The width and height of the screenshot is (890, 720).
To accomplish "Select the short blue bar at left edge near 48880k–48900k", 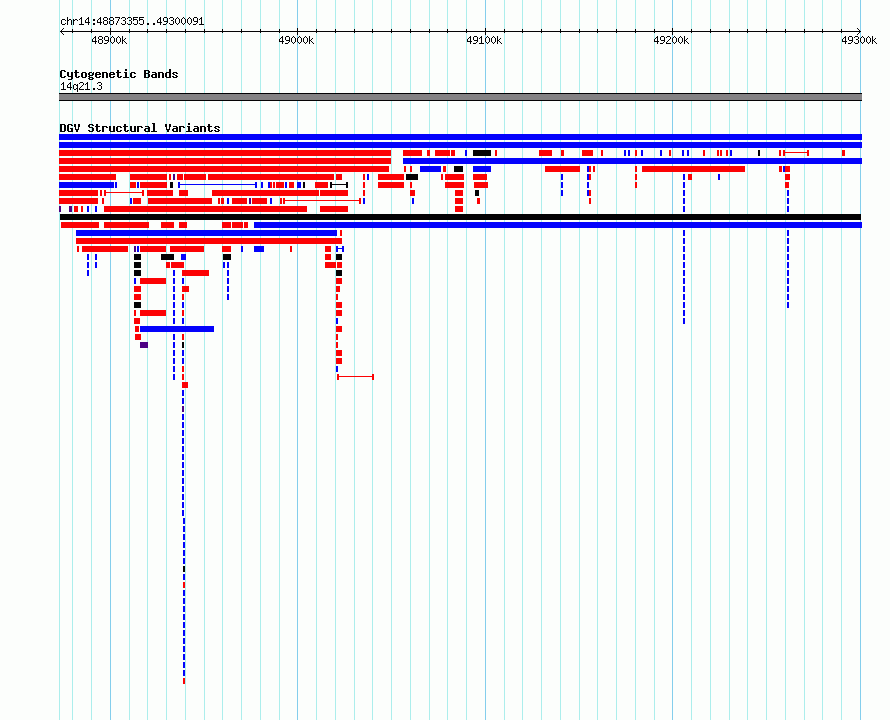I will pyautogui.click(x=87, y=185).
